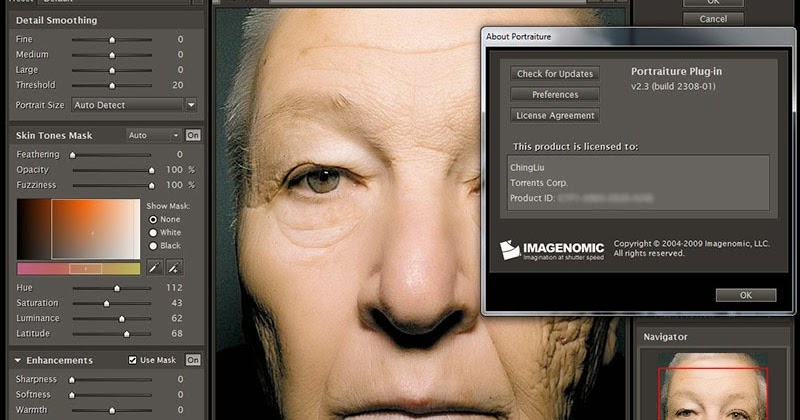The height and width of the screenshot is (420, 800).
Task: Adjust the Medium detail smoothing slider
Action: [x=112, y=55]
